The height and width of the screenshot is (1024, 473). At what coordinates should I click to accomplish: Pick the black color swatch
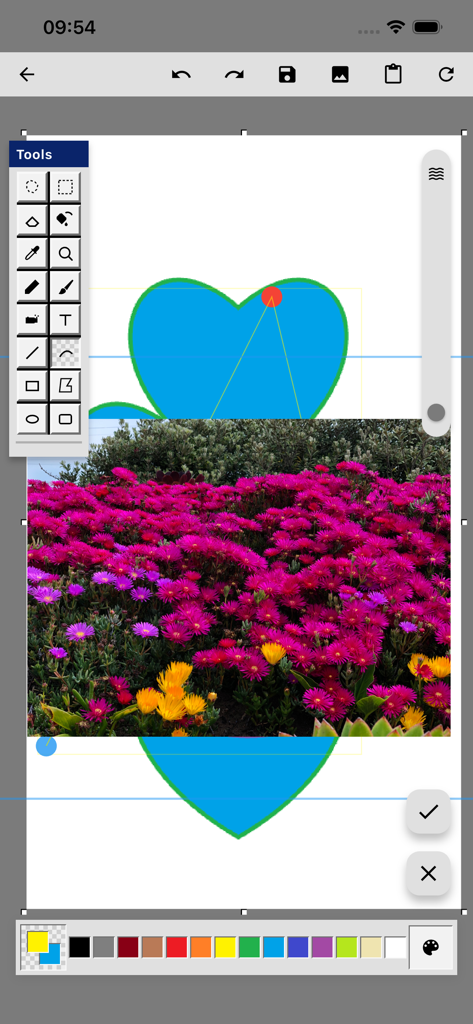80,948
